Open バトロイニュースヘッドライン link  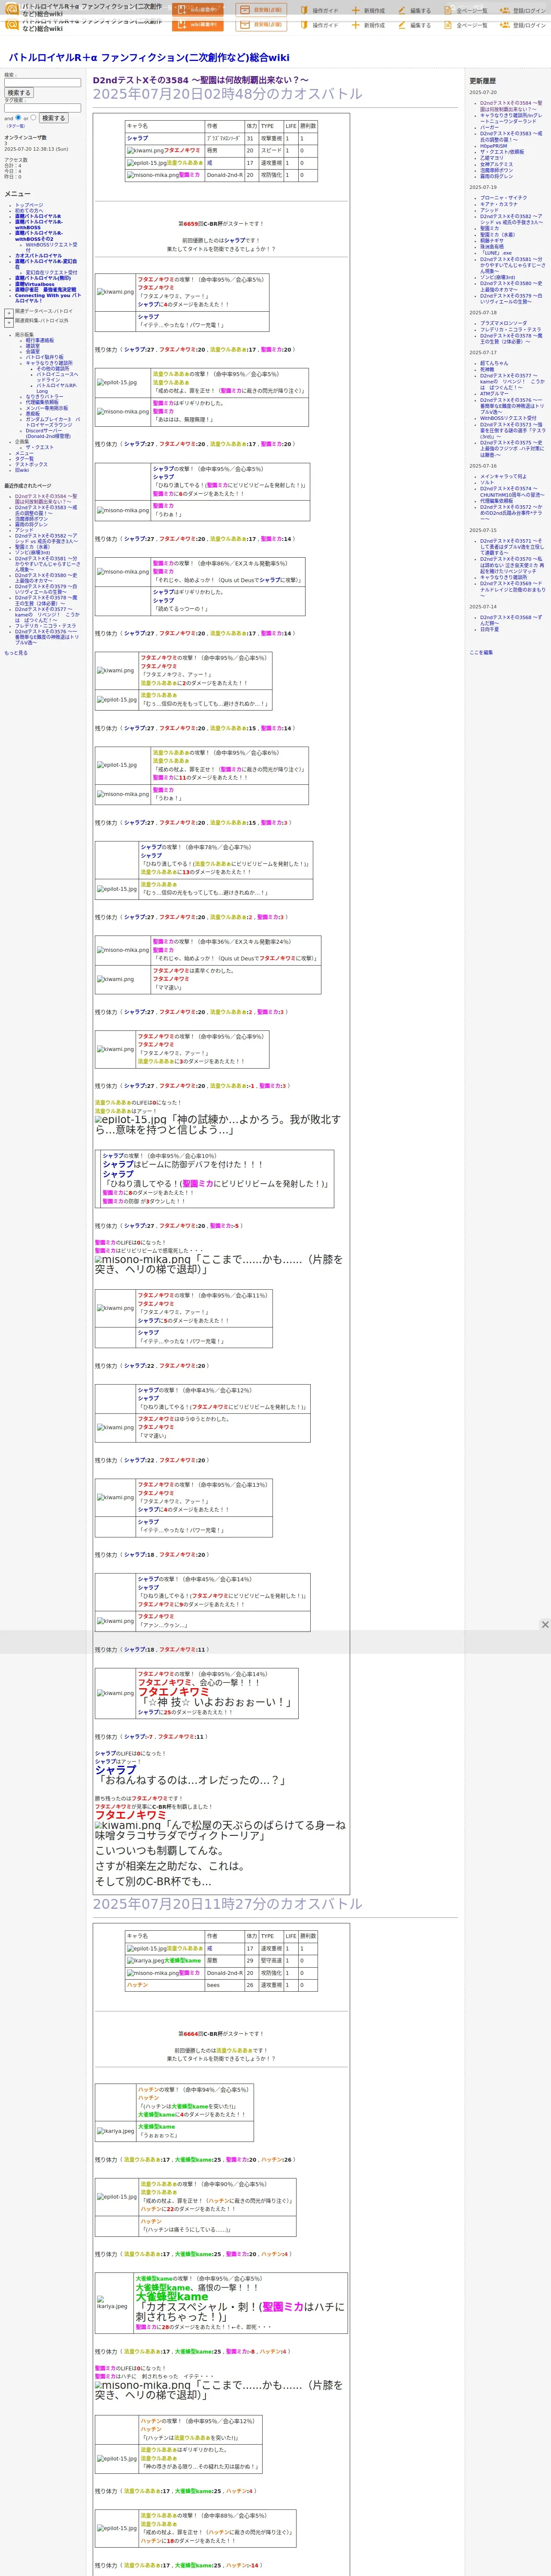point(57,377)
